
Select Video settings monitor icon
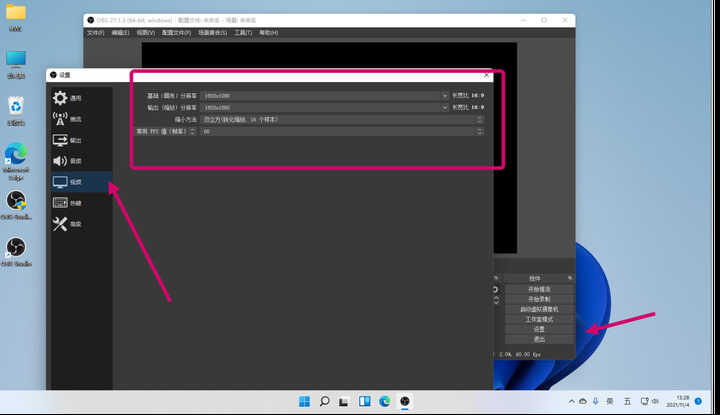60,182
